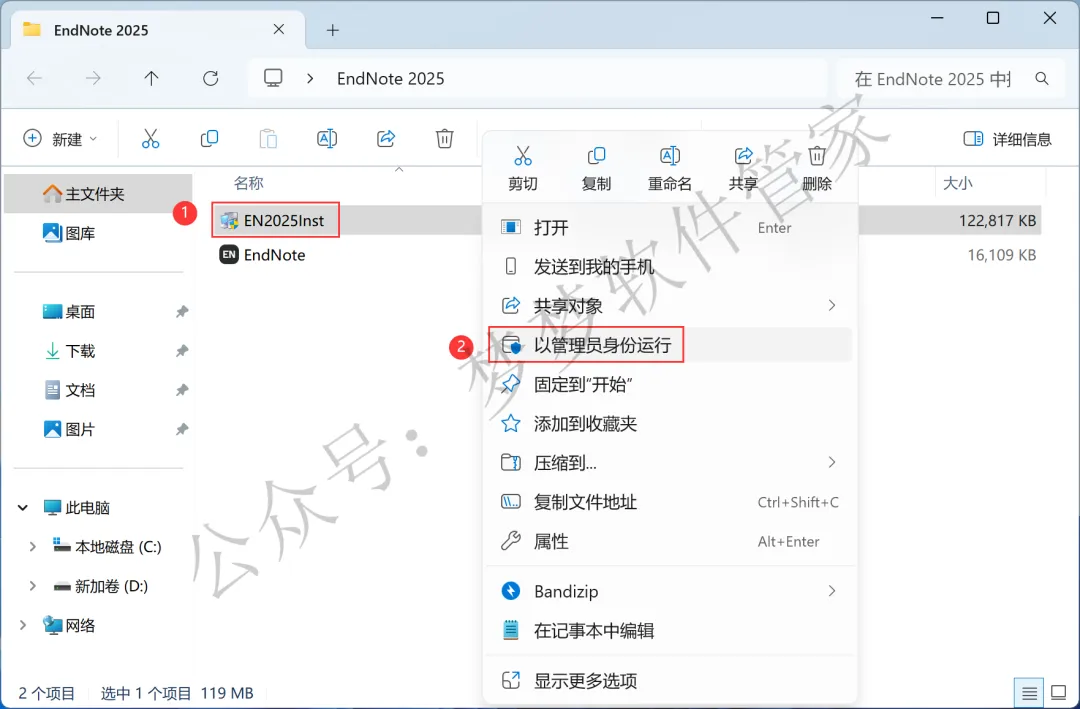Expand the 网络 tree node
Viewport: 1080px width, 709px height.
coord(23,626)
